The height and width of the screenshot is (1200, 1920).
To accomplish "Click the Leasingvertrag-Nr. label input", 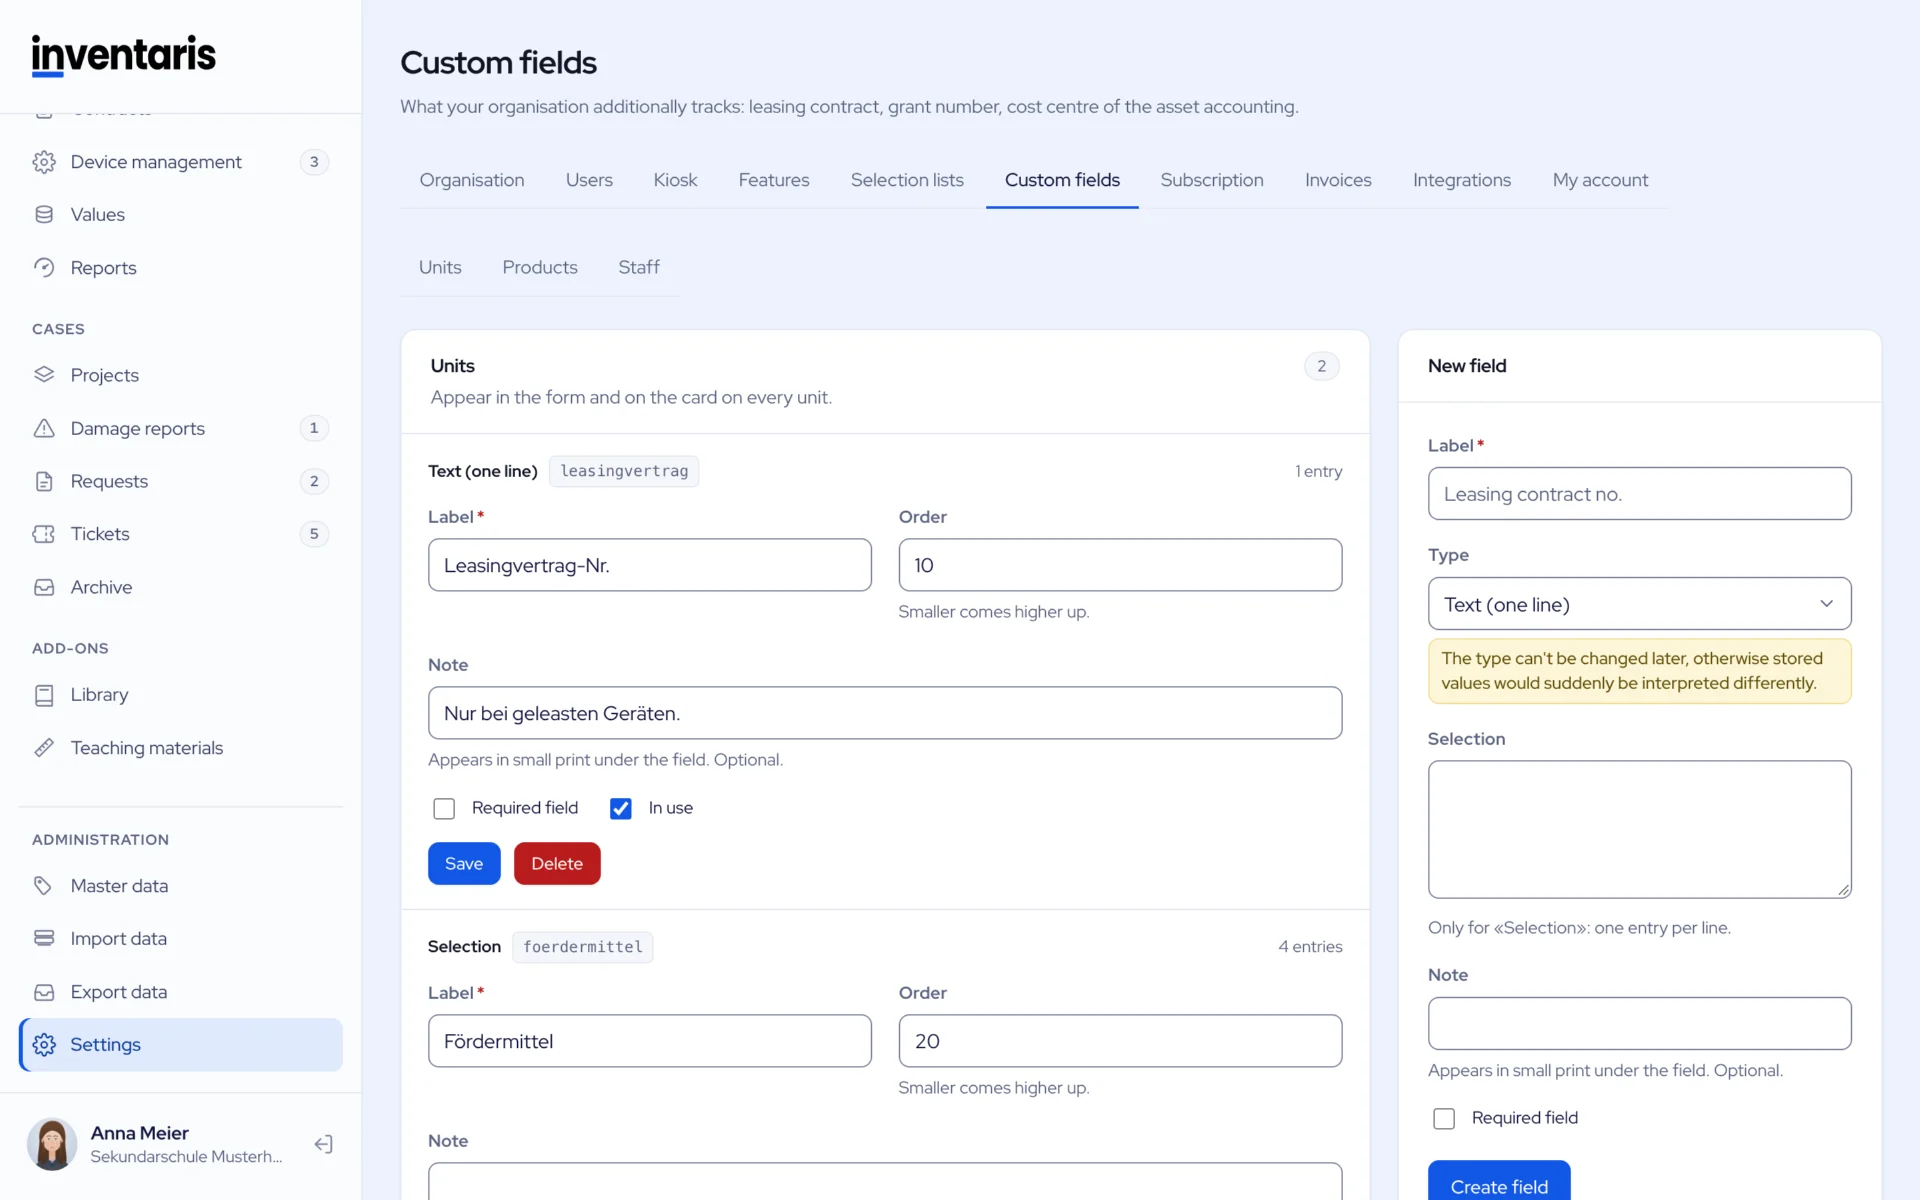I will point(650,565).
